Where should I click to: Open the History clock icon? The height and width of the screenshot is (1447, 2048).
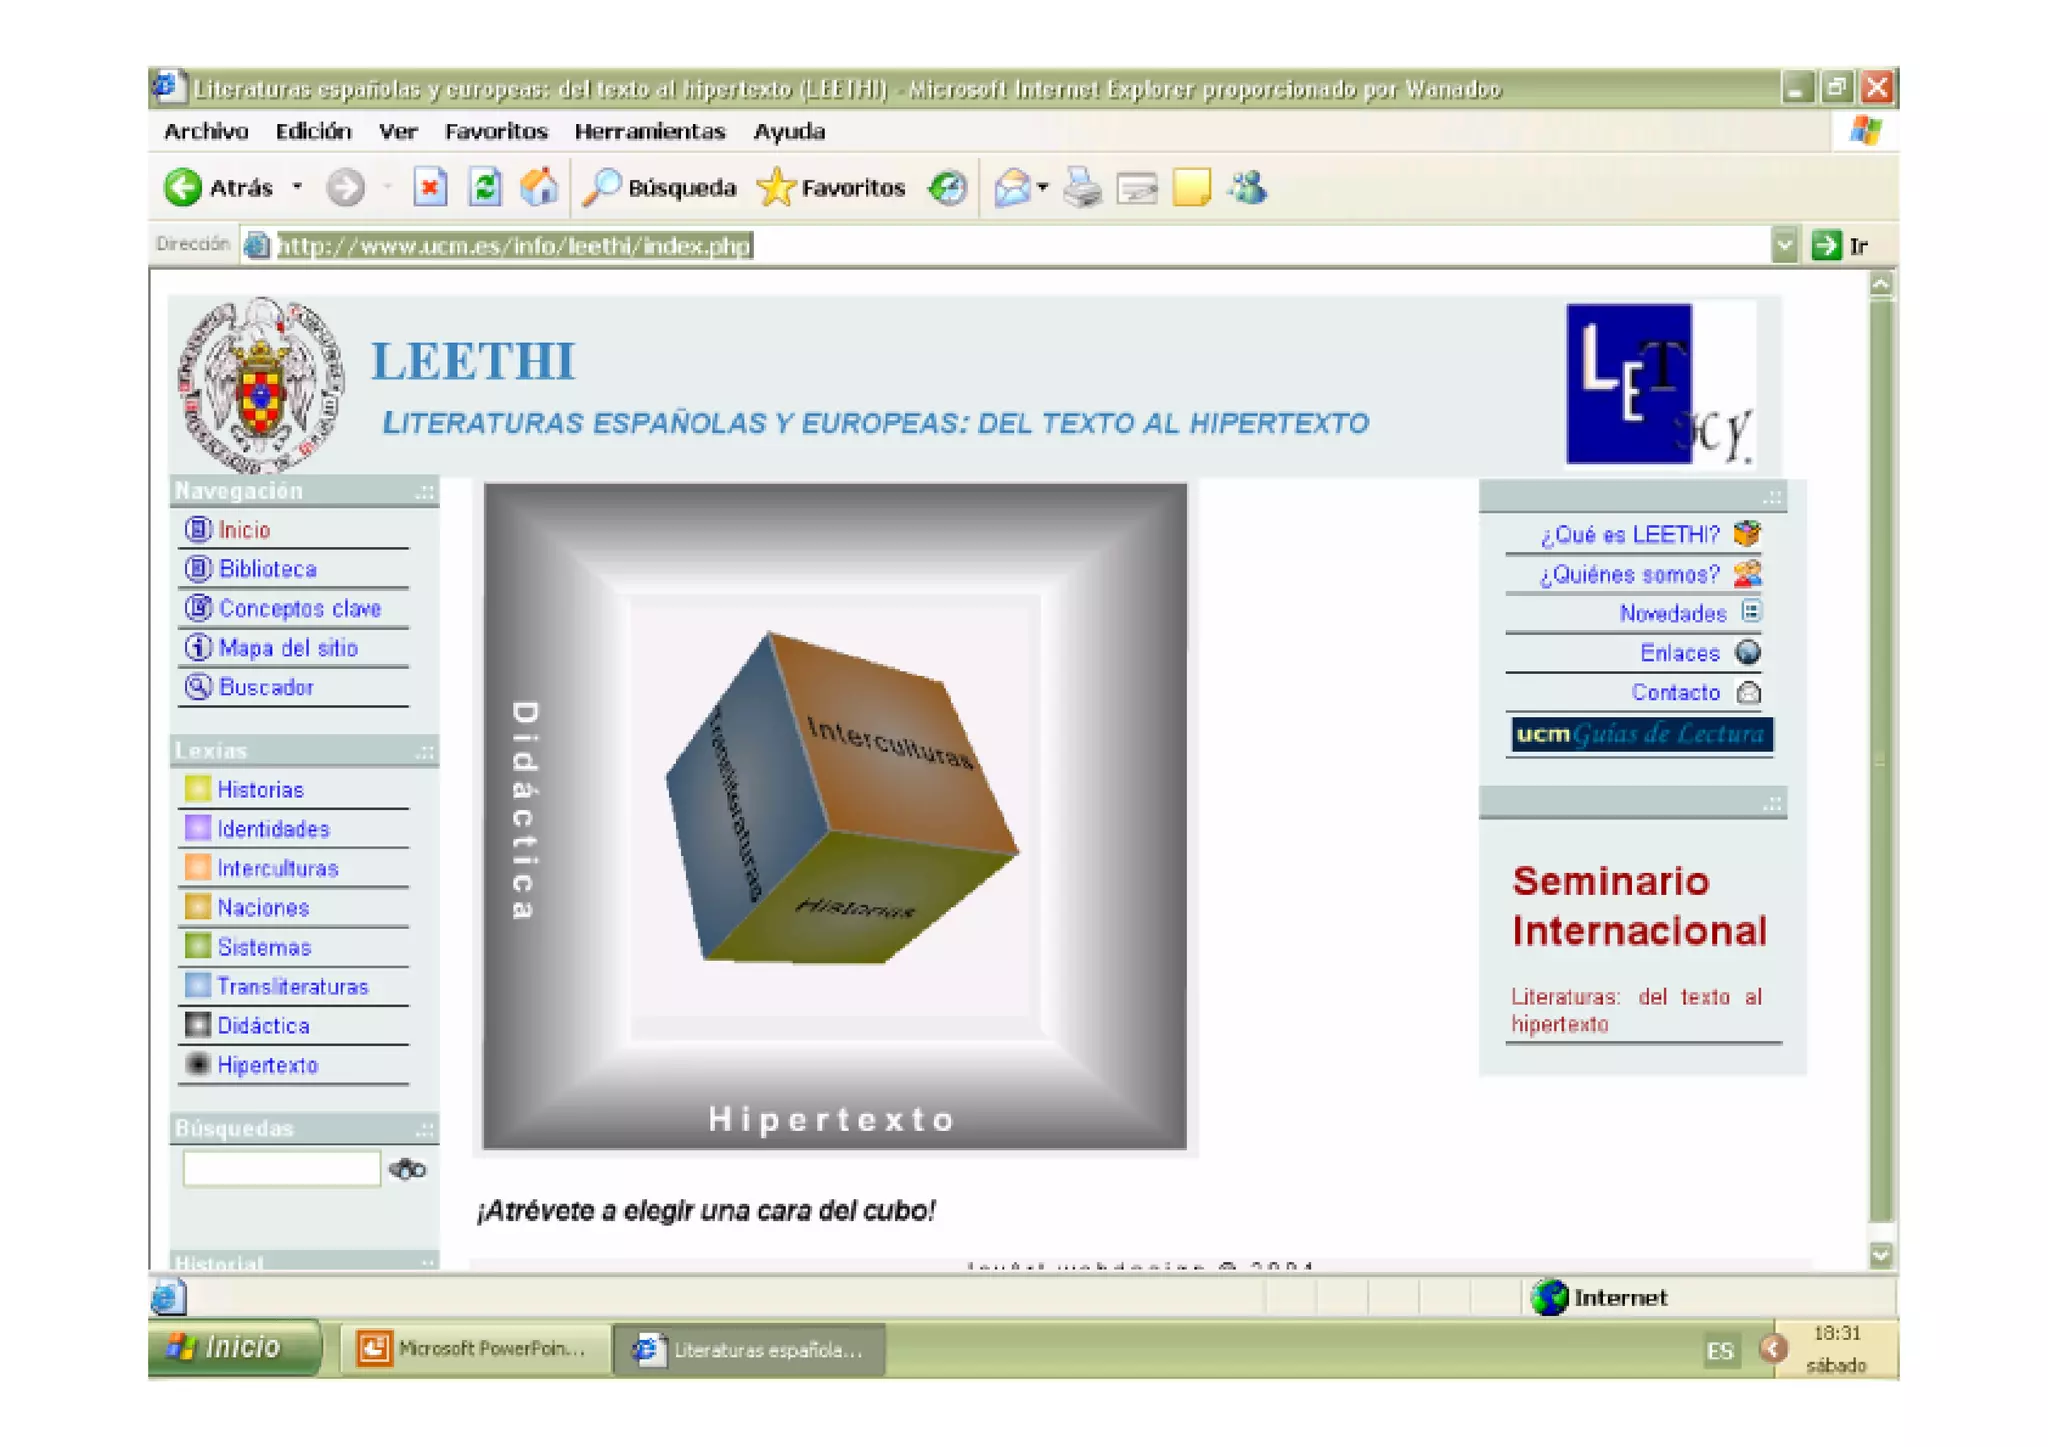pos(947,187)
